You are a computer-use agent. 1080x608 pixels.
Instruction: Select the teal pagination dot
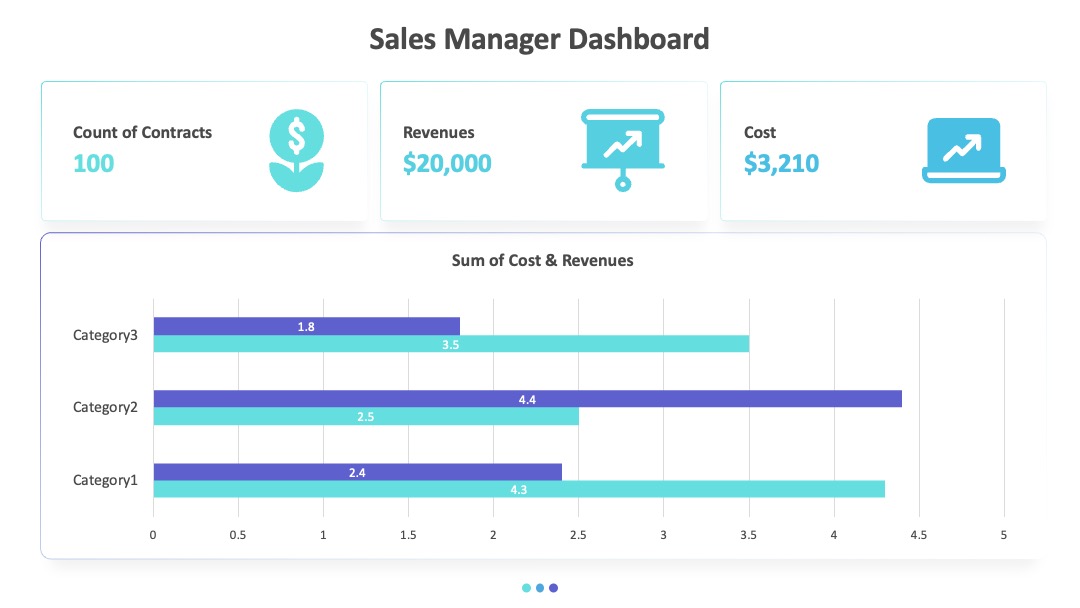(x=526, y=588)
